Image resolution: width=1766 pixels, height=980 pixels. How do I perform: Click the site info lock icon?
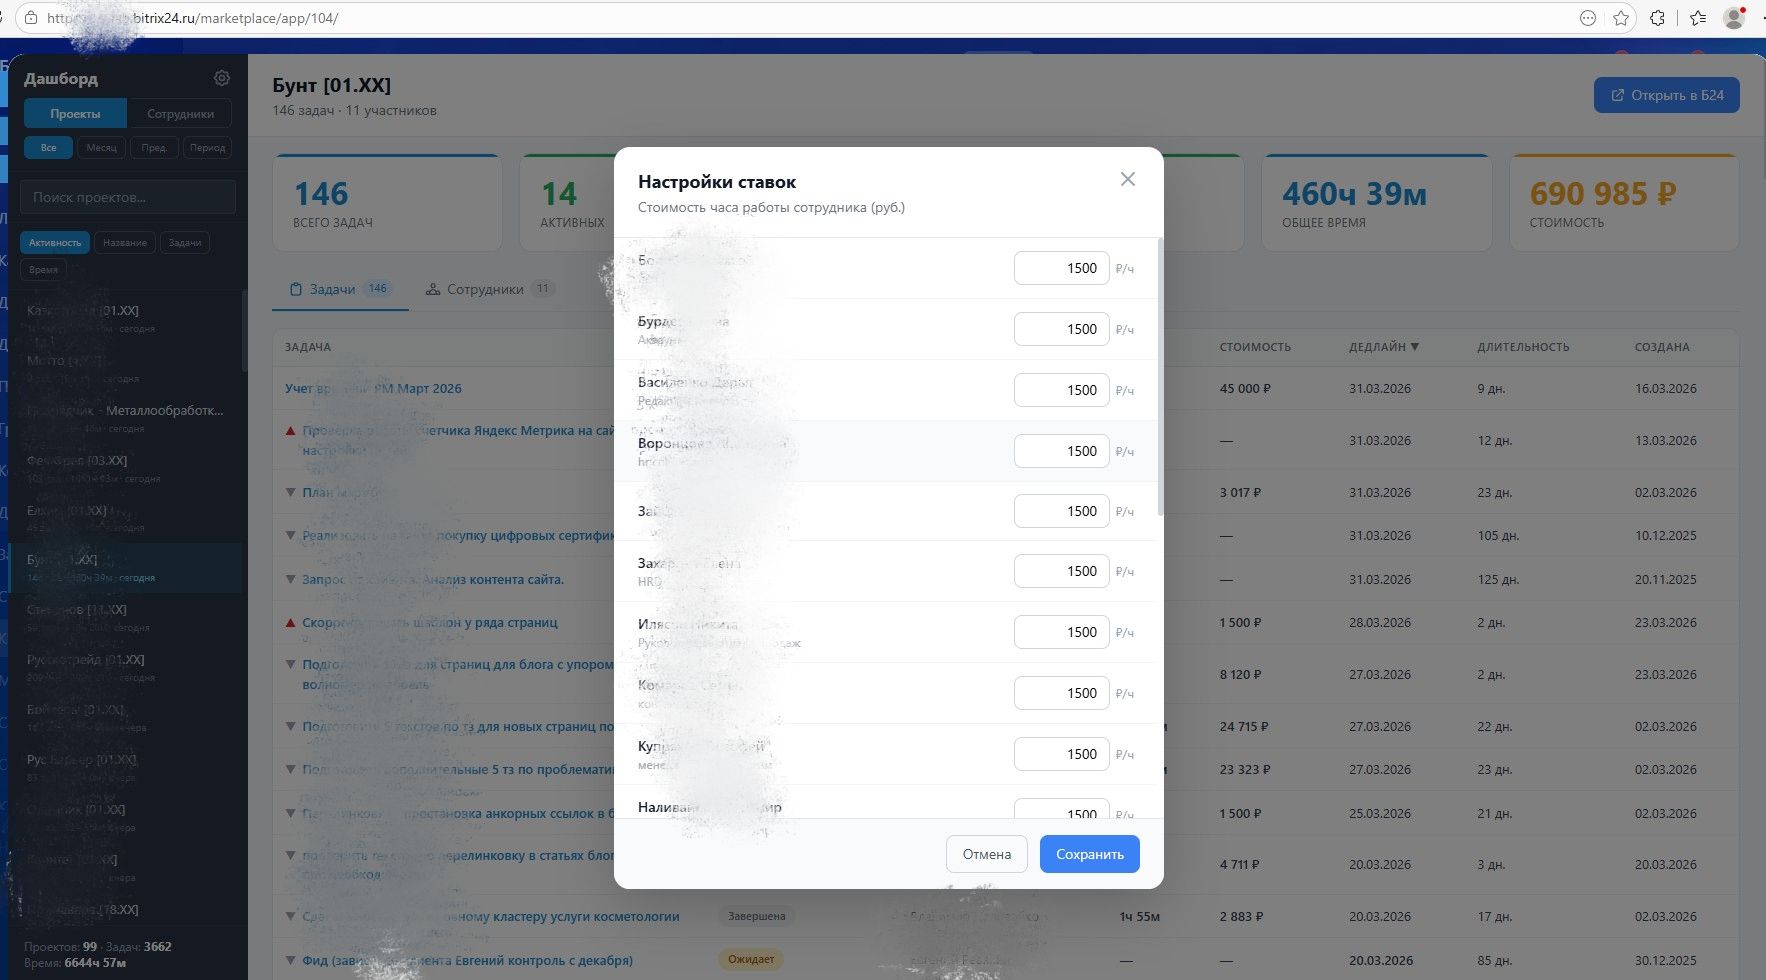pyautogui.click(x=31, y=18)
